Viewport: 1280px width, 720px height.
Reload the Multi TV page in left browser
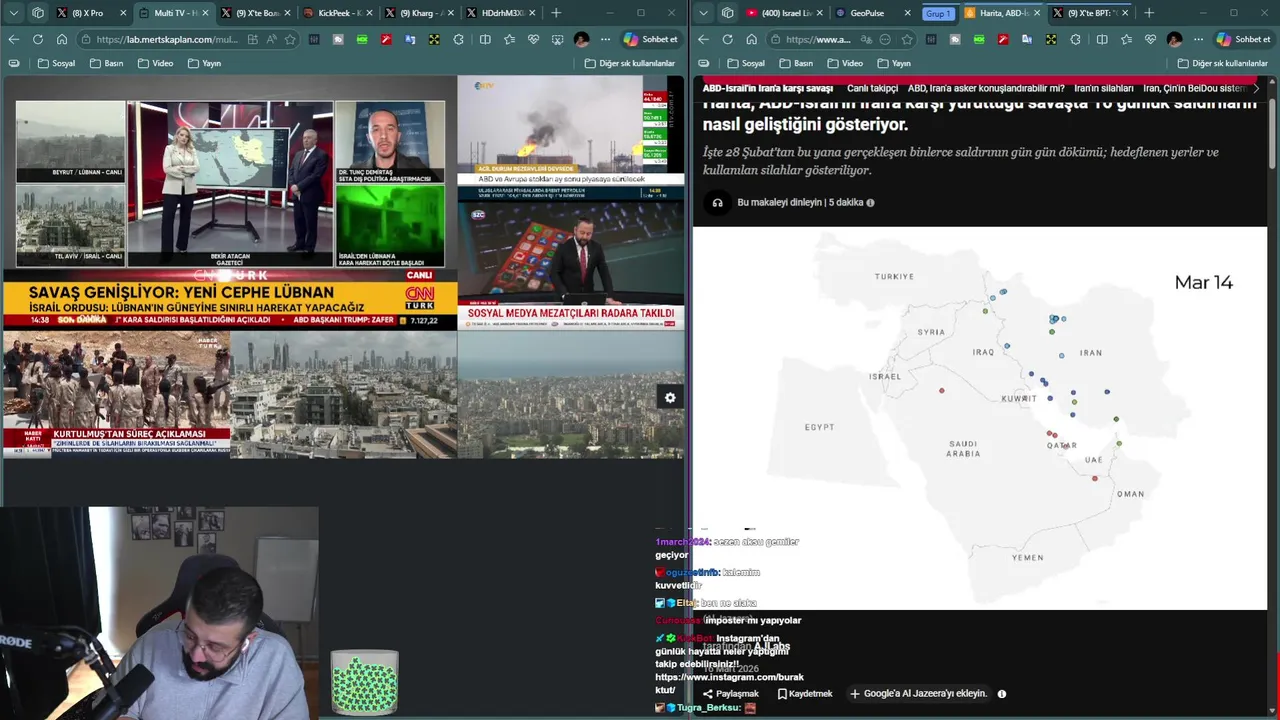coord(38,39)
